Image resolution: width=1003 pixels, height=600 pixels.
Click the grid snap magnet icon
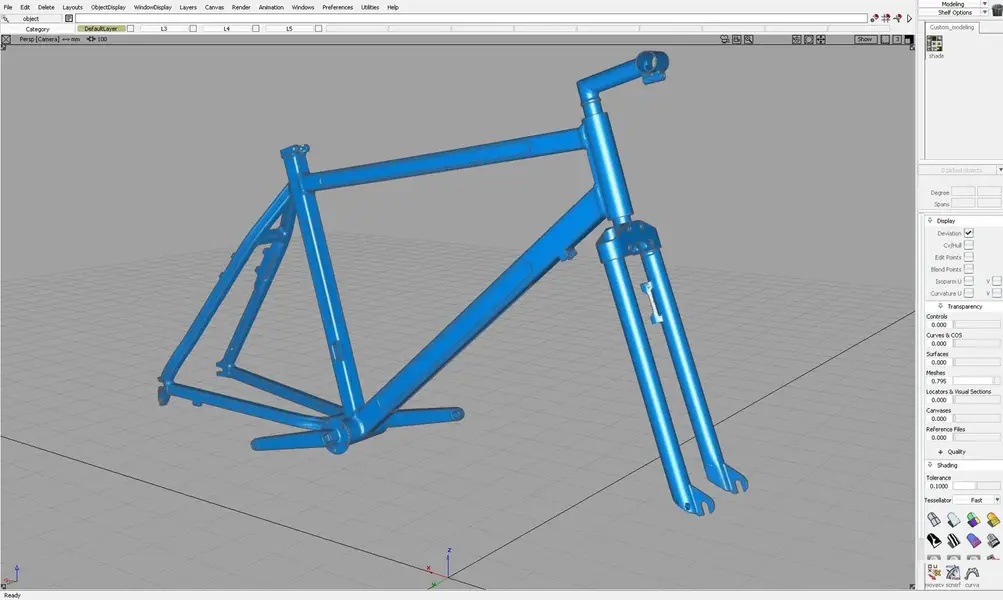pyautogui.click(x=886, y=19)
